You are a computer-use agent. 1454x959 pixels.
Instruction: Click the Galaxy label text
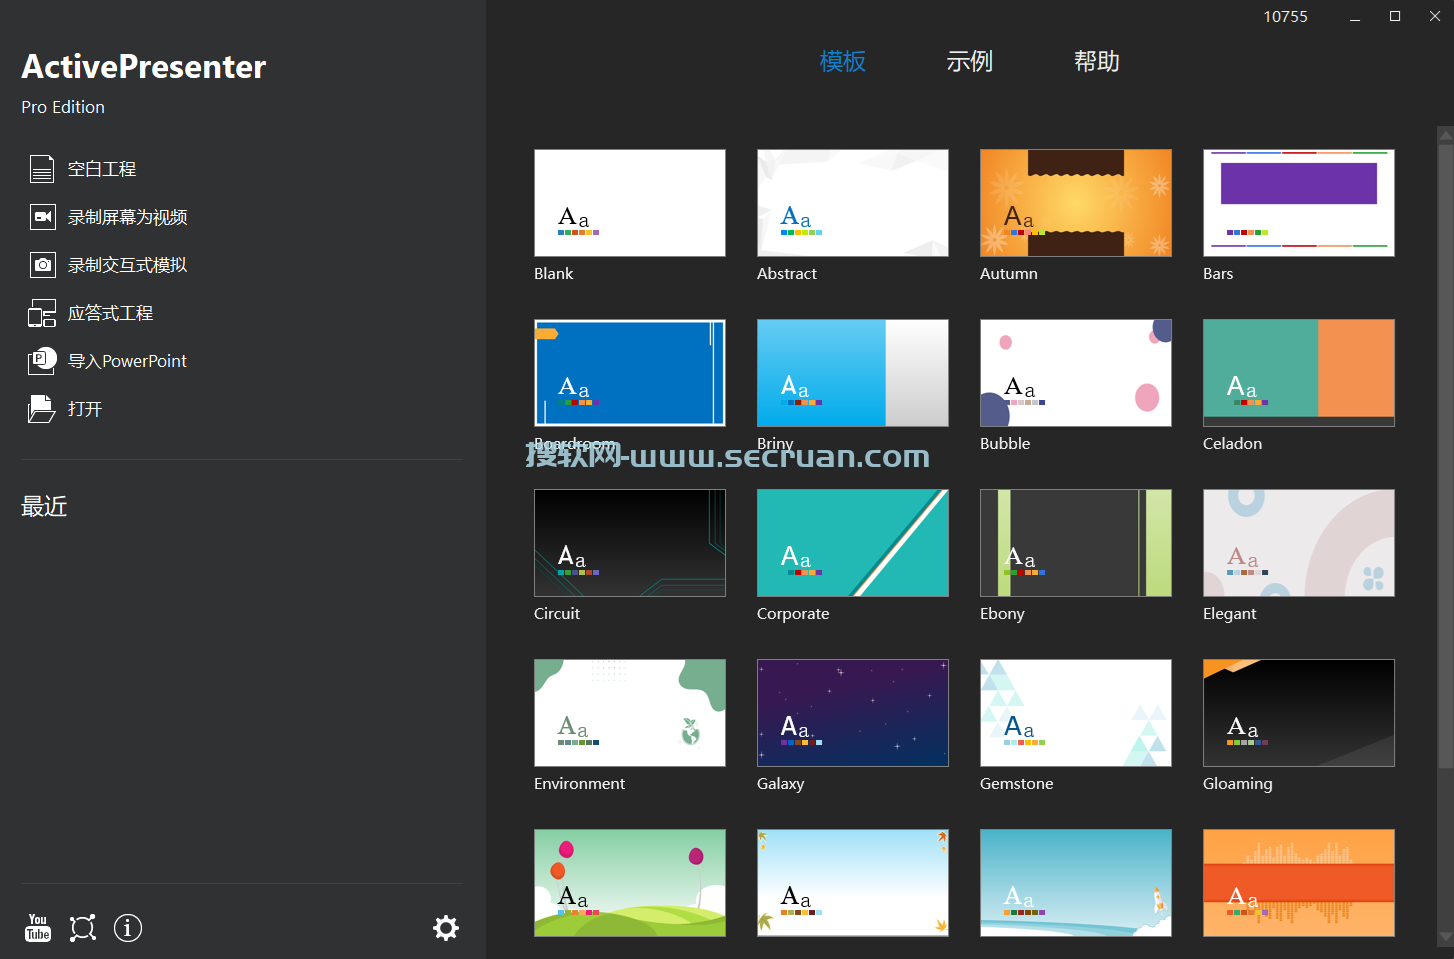(781, 784)
